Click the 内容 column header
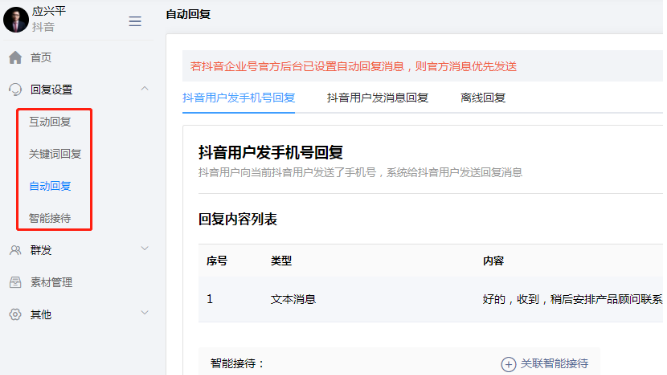This screenshot has width=667, height=375. pyautogui.click(x=493, y=261)
